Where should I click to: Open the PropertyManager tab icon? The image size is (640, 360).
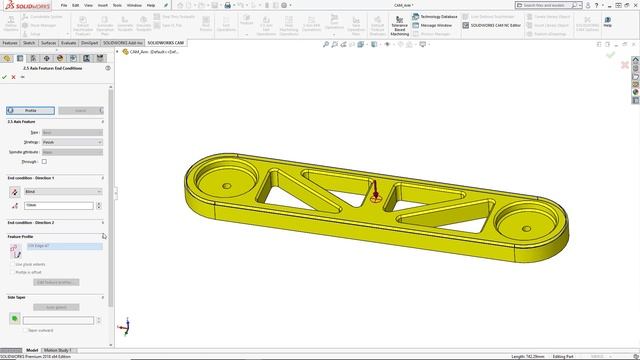(20, 58)
